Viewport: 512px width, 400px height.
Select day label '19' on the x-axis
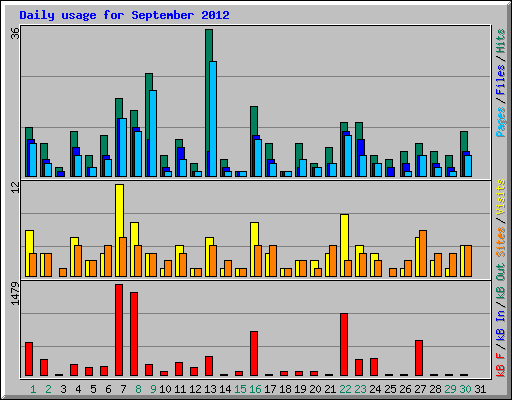click(x=300, y=389)
